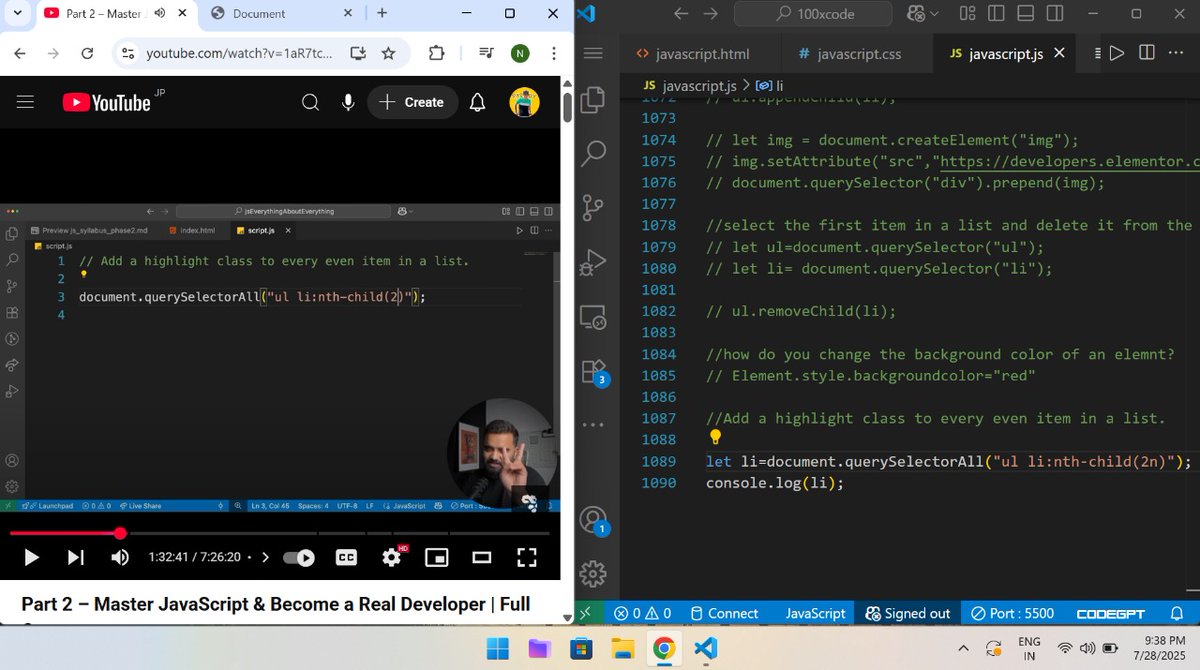1200x670 pixels.
Task: Click Port : 5500 in status bar
Action: coord(1011,613)
